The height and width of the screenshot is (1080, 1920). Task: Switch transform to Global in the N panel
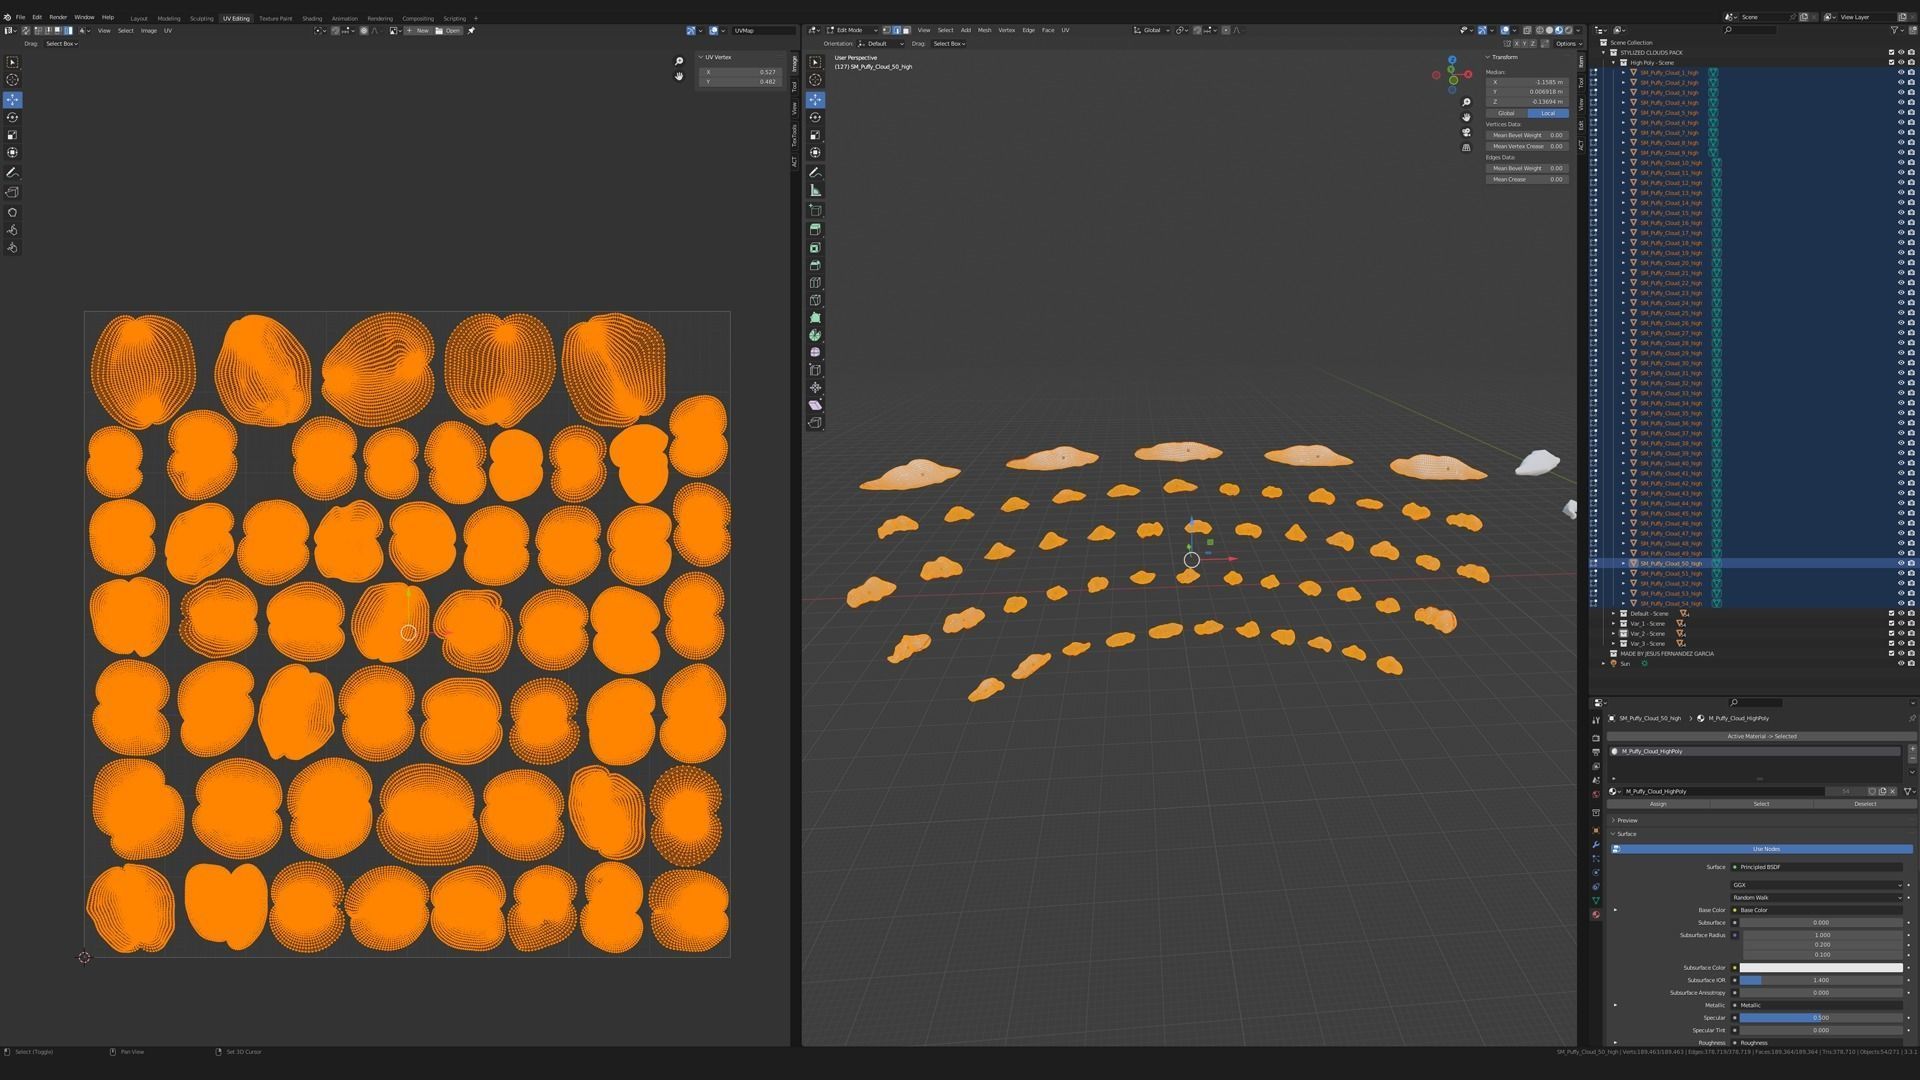point(1506,113)
